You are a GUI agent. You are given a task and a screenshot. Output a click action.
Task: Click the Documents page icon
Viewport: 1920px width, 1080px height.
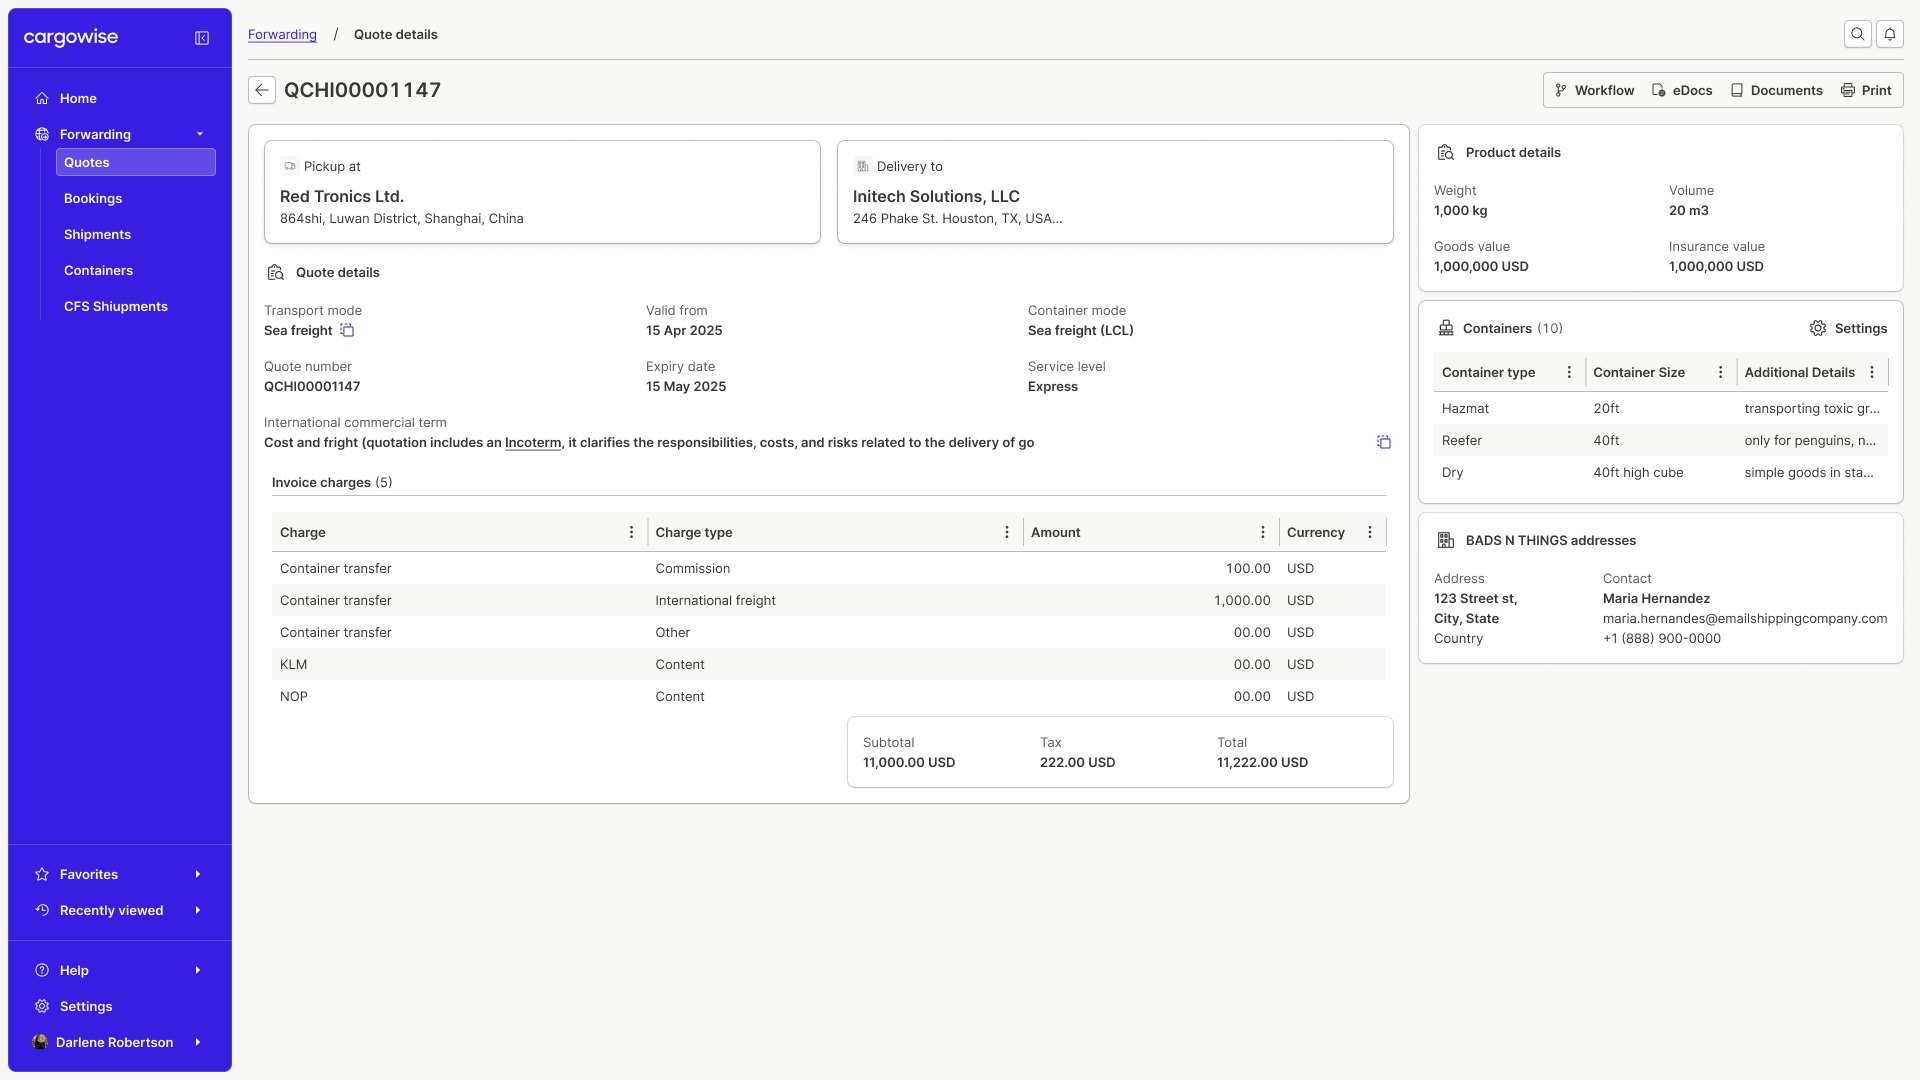pyautogui.click(x=1737, y=90)
